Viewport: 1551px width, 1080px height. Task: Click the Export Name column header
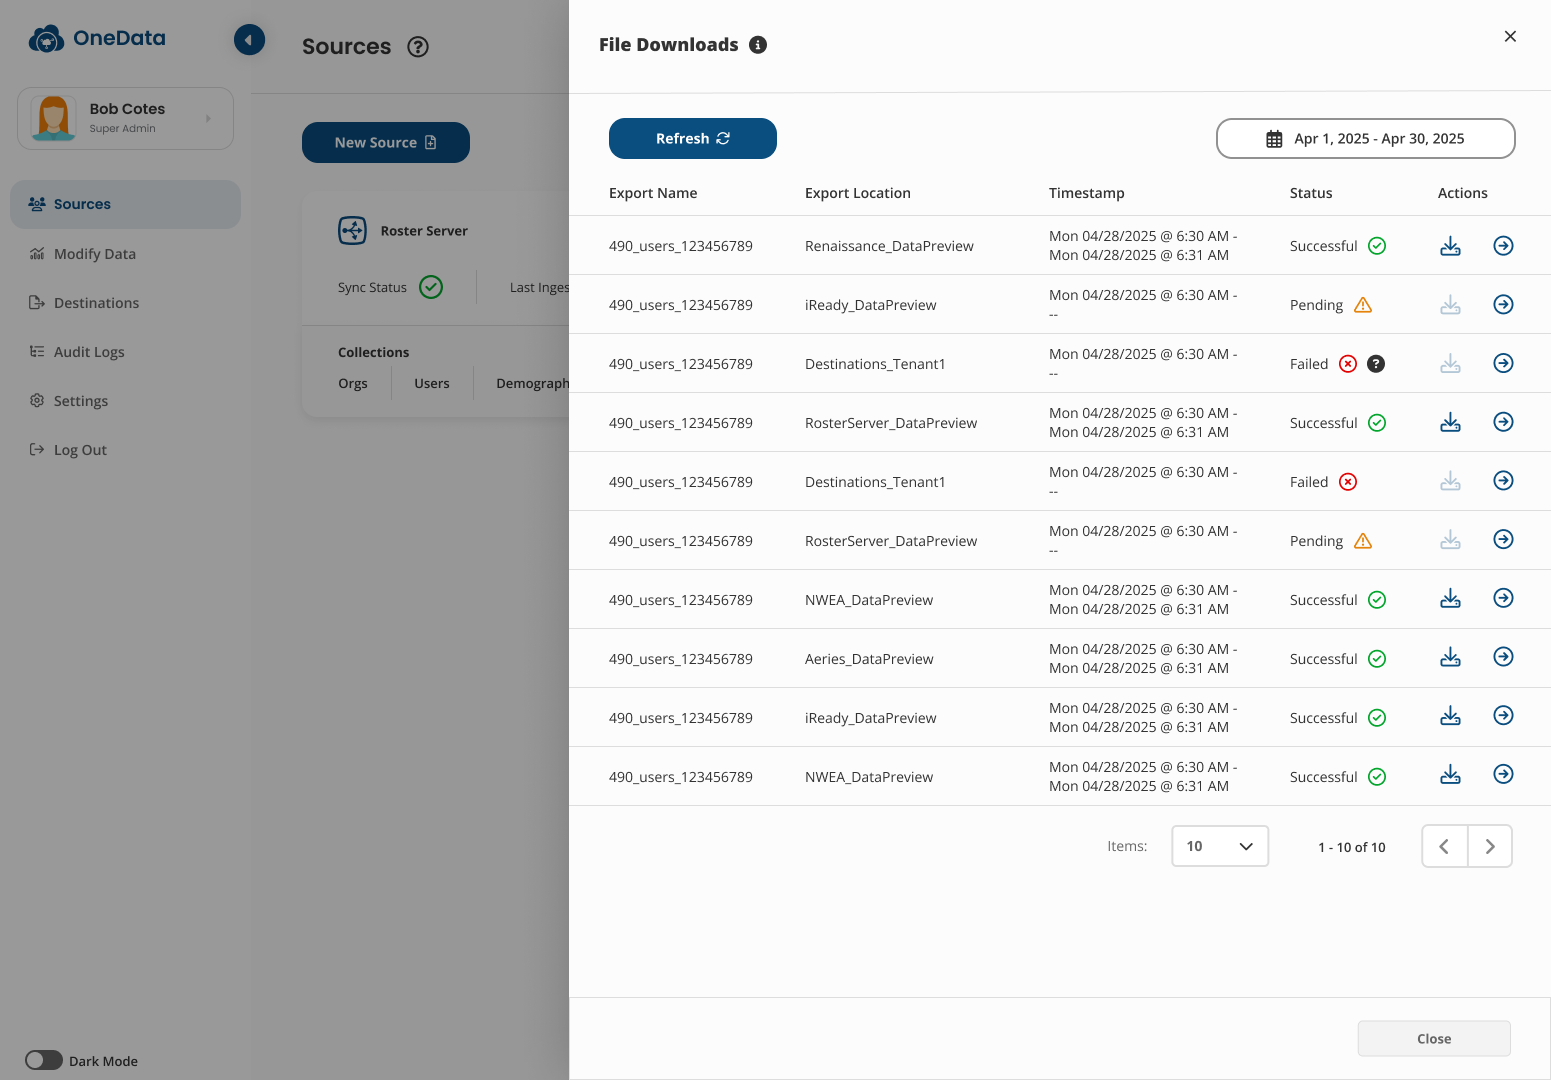(x=653, y=193)
